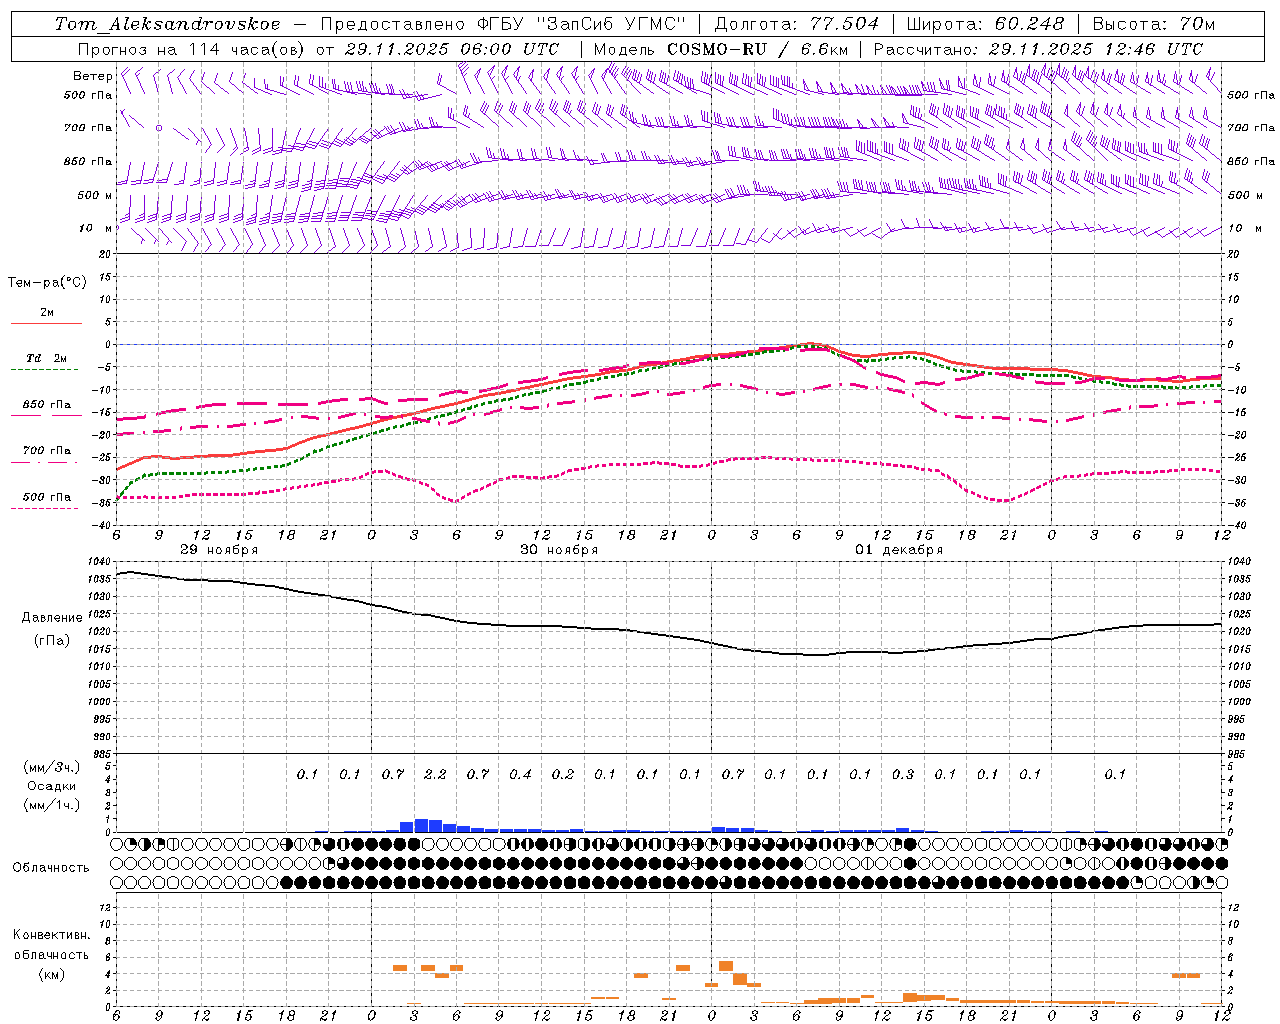Click the 10 м wind level label on left
The height and width of the screenshot is (1024, 1280).
point(96,228)
